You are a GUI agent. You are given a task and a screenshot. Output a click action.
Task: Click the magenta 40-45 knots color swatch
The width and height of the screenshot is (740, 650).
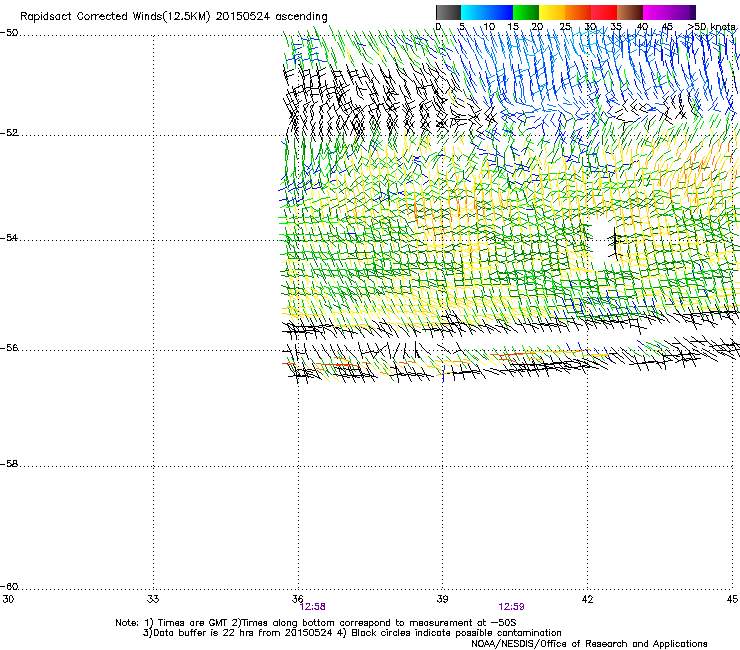(x=656, y=12)
